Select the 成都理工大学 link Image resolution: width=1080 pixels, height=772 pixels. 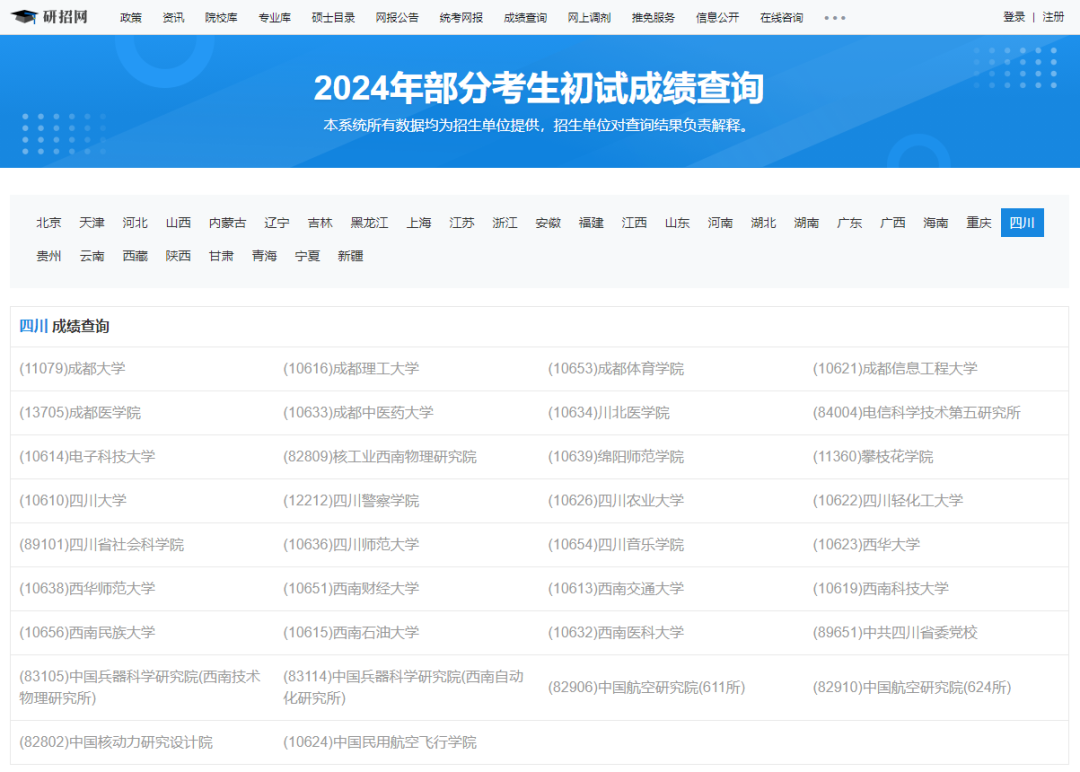(351, 368)
